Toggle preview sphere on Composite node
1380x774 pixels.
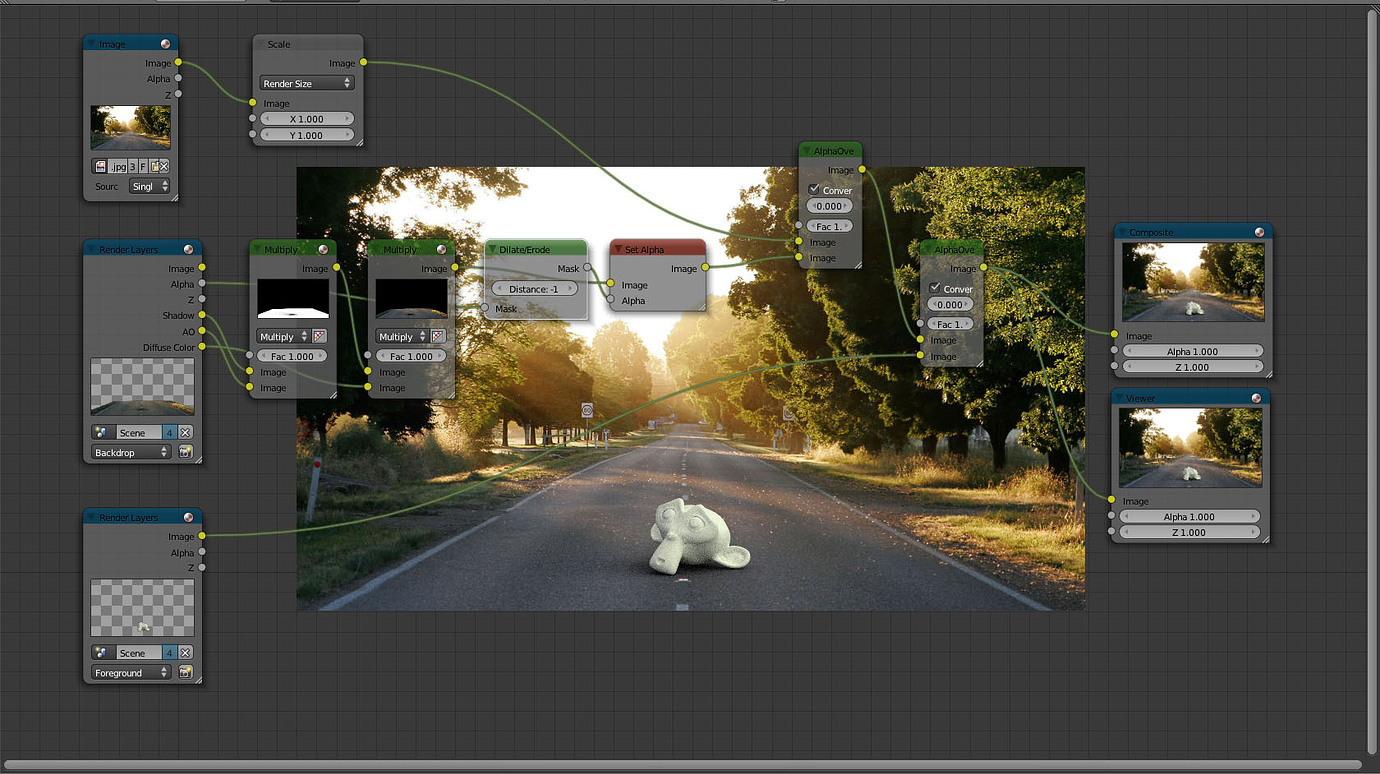[1257, 232]
